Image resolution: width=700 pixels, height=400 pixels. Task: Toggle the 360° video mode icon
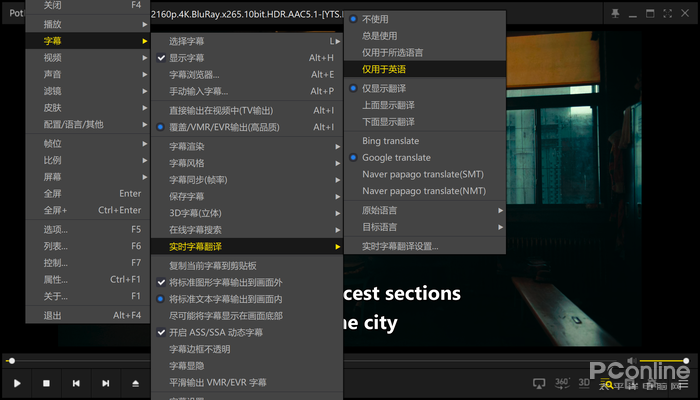pos(562,383)
